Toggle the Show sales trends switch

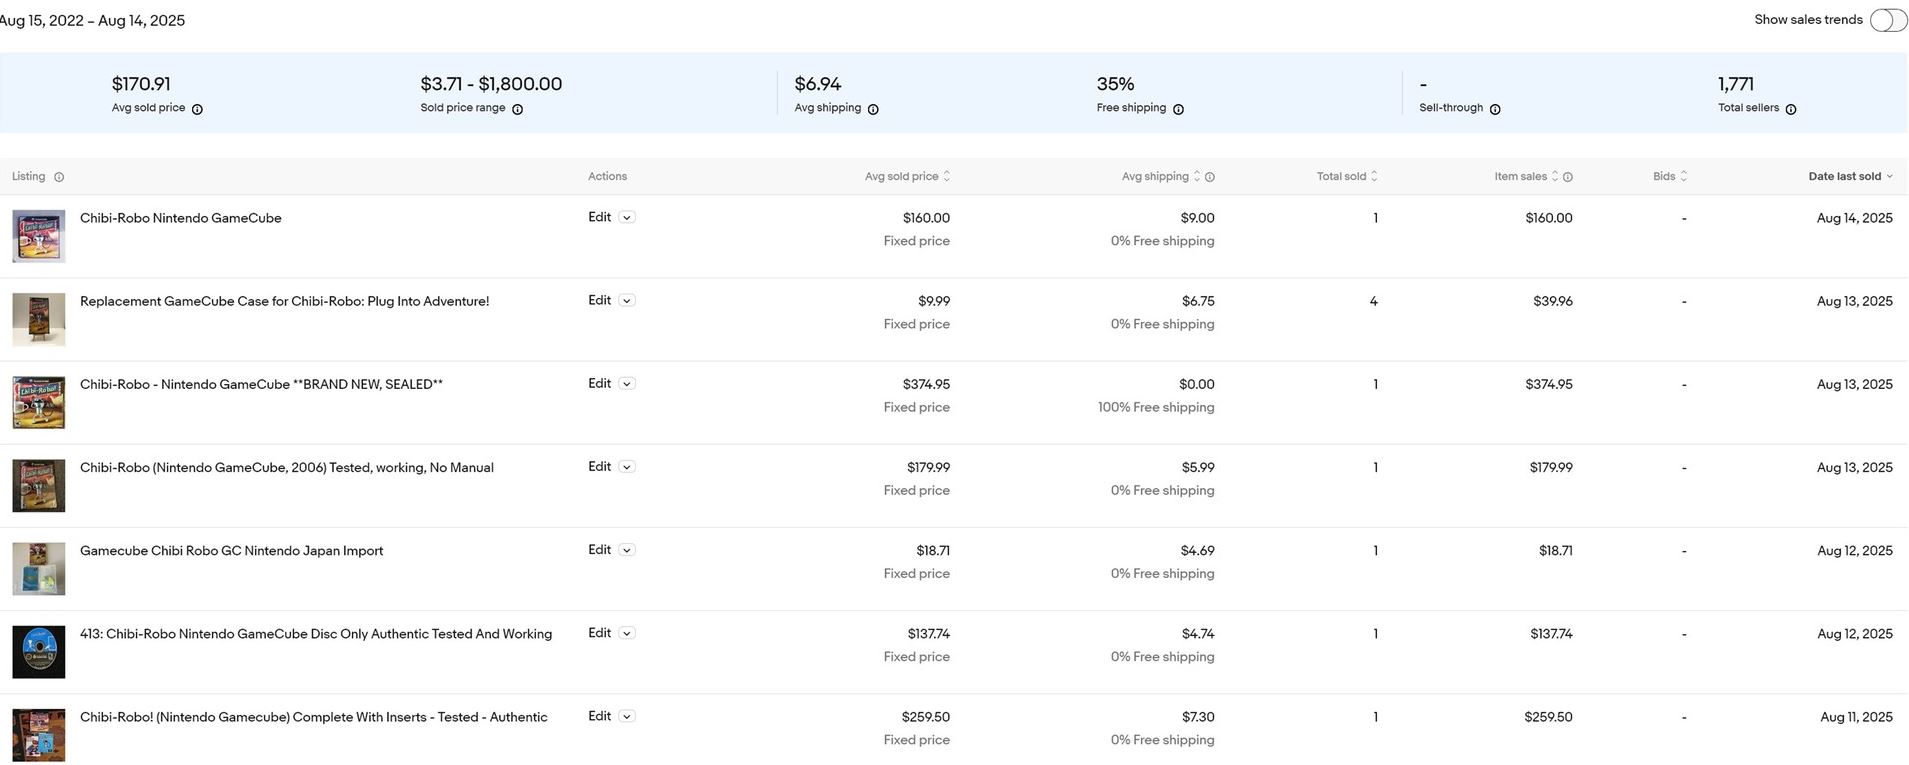(1888, 20)
